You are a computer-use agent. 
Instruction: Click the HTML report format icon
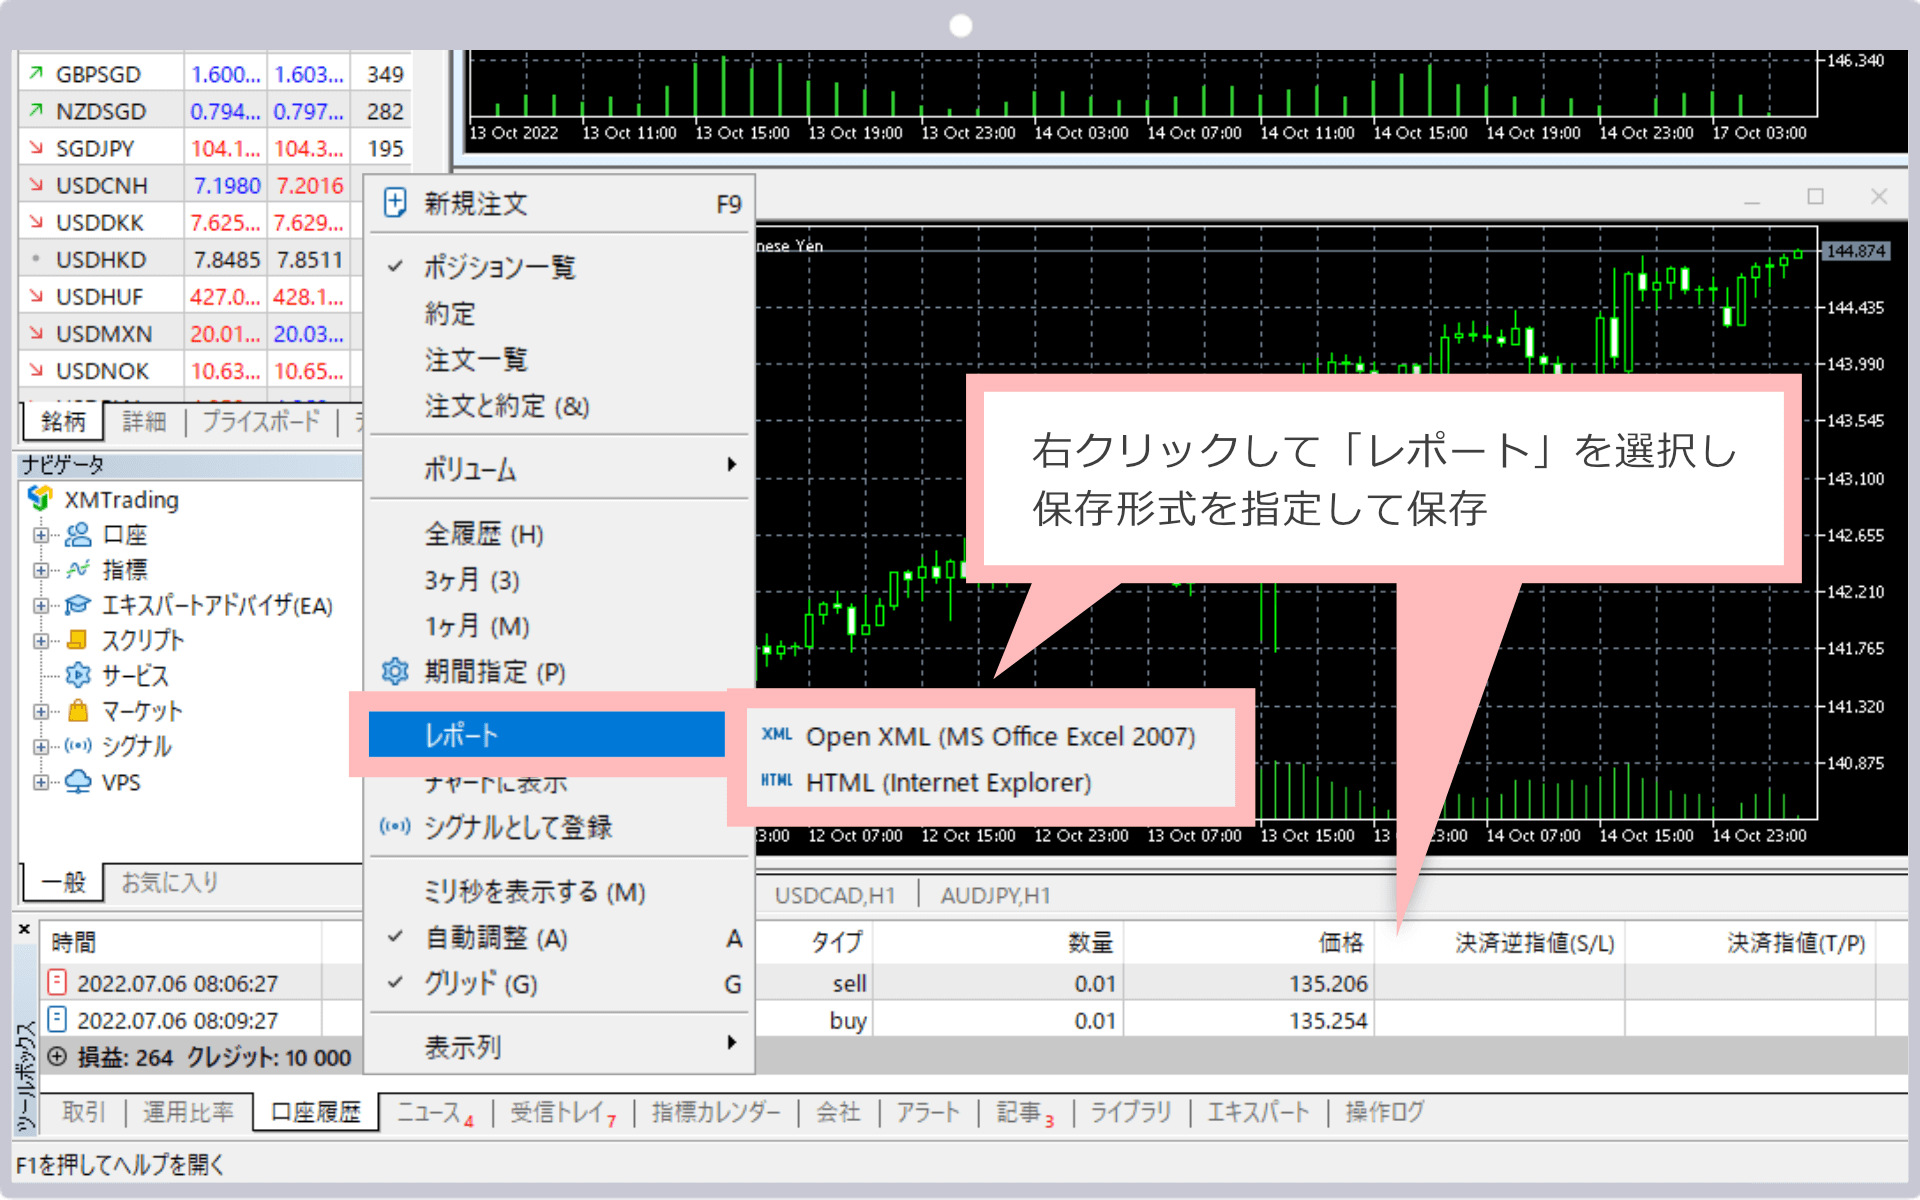click(776, 781)
